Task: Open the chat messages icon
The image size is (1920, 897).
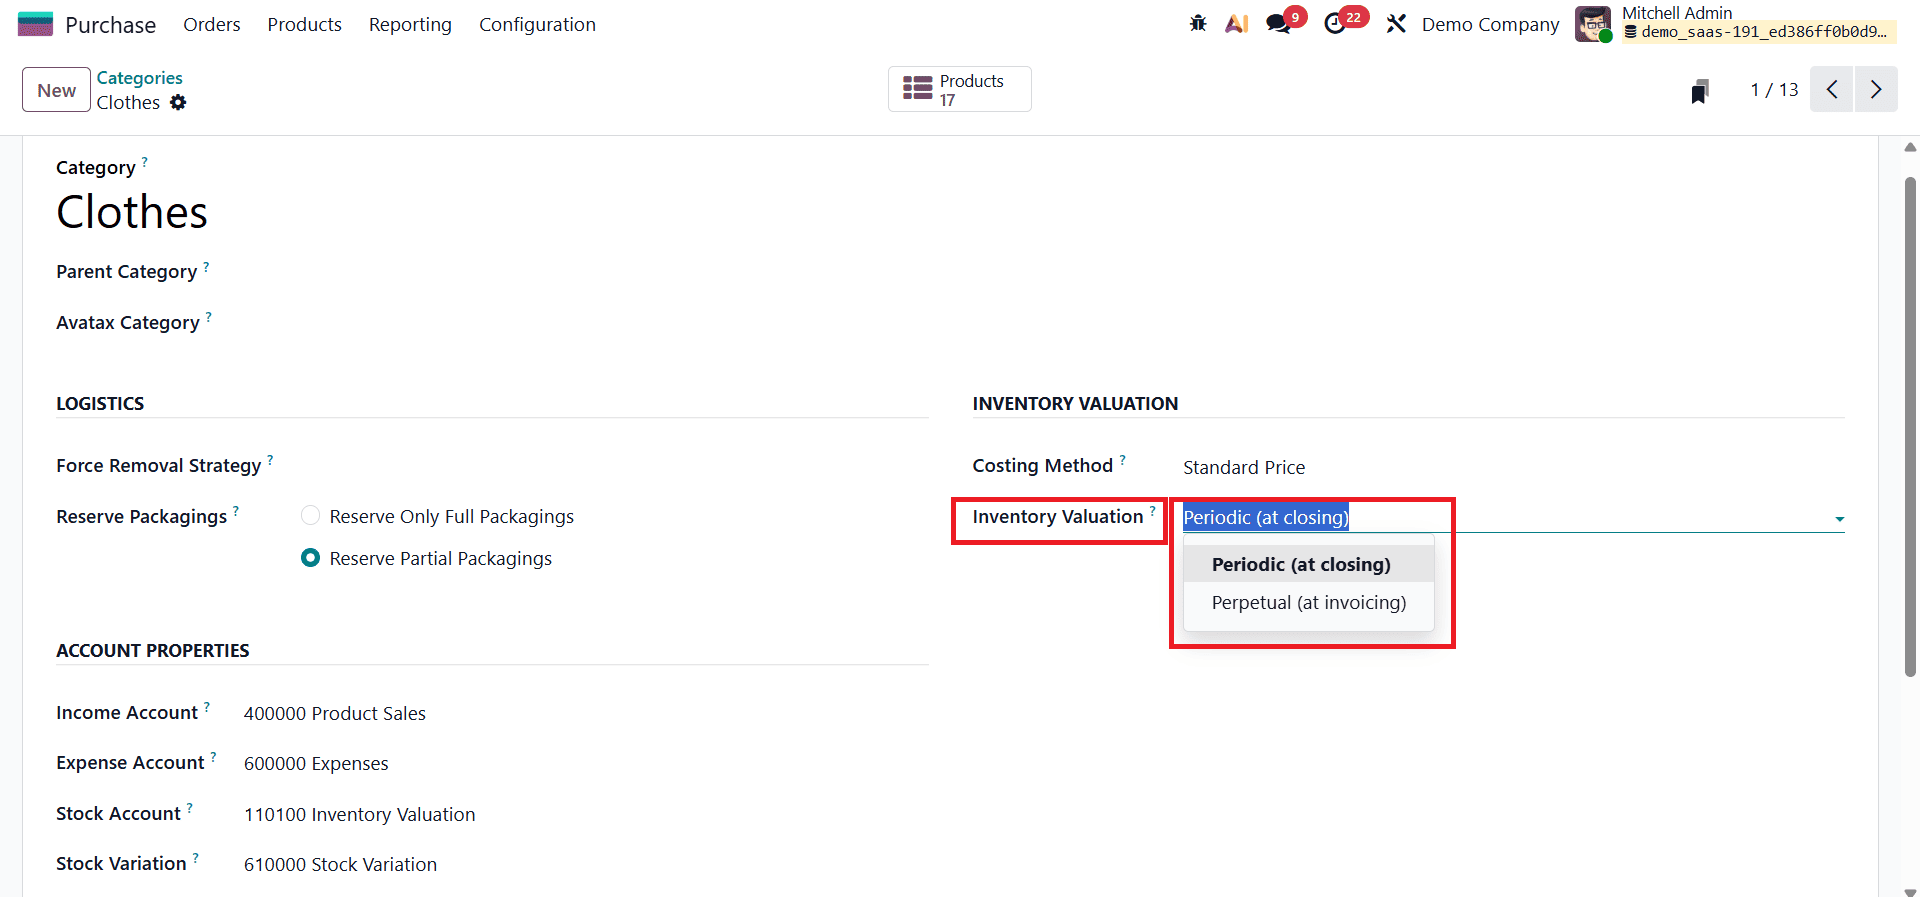Action: tap(1278, 24)
